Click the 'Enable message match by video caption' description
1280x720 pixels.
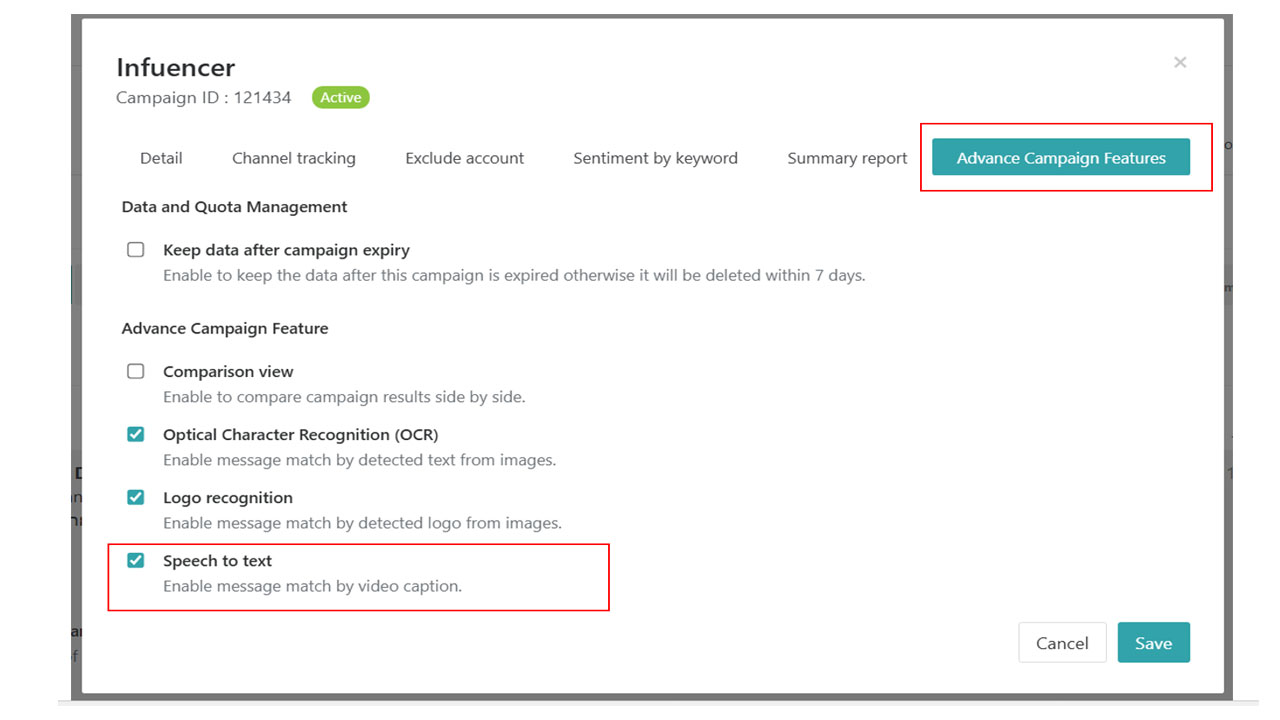click(x=312, y=586)
